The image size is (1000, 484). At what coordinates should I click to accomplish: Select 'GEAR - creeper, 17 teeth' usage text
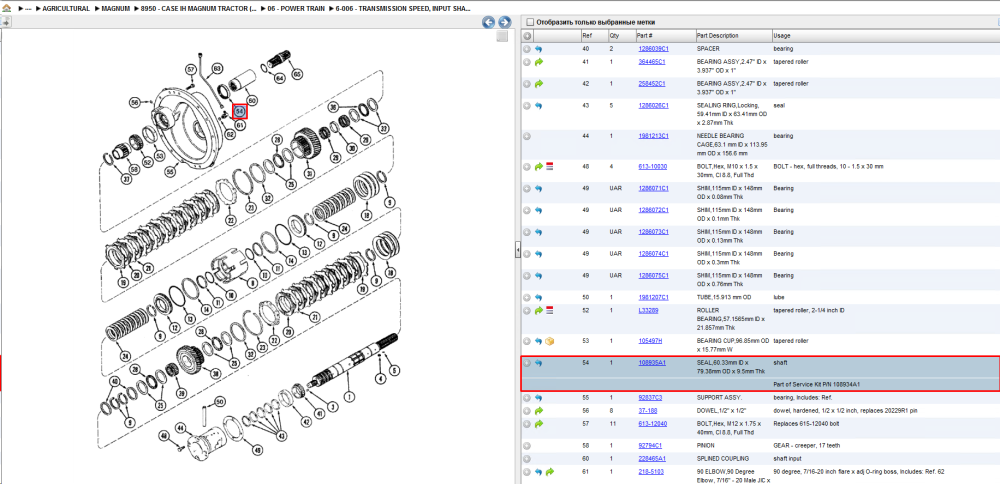807,446
